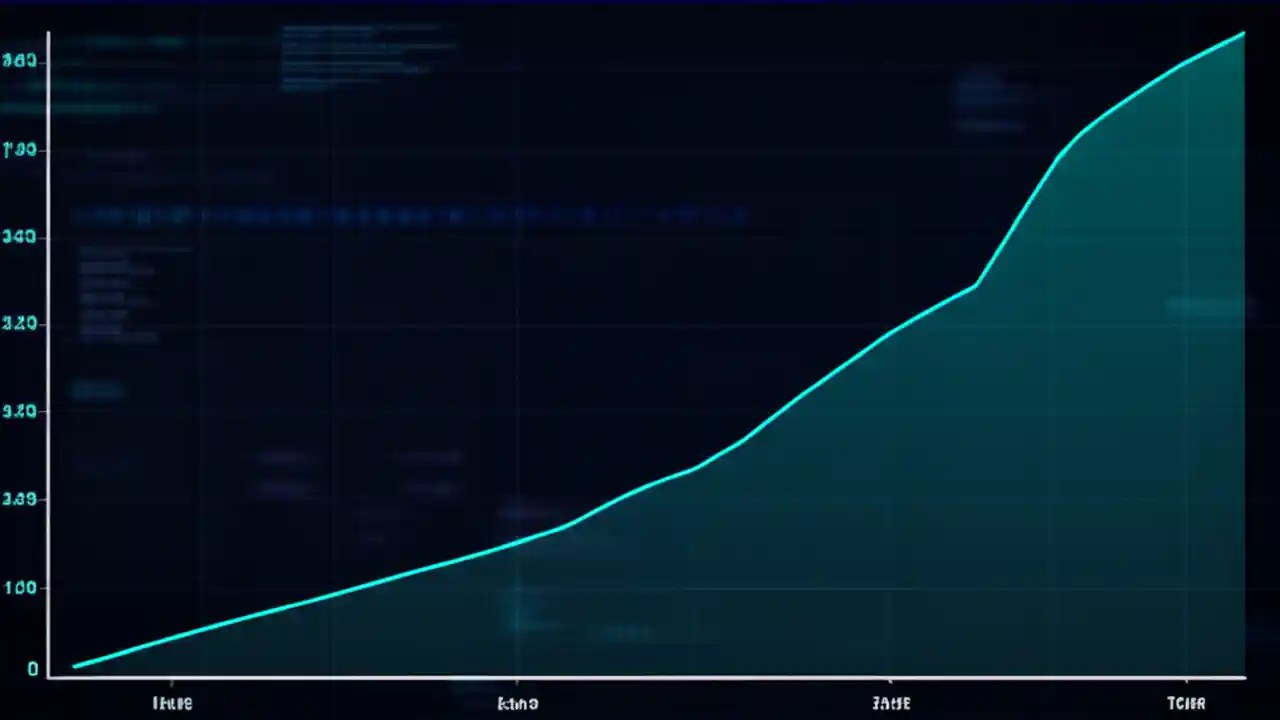The image size is (1280, 720).
Task: Select the third x-axis label on the timeline
Action: coord(890,703)
